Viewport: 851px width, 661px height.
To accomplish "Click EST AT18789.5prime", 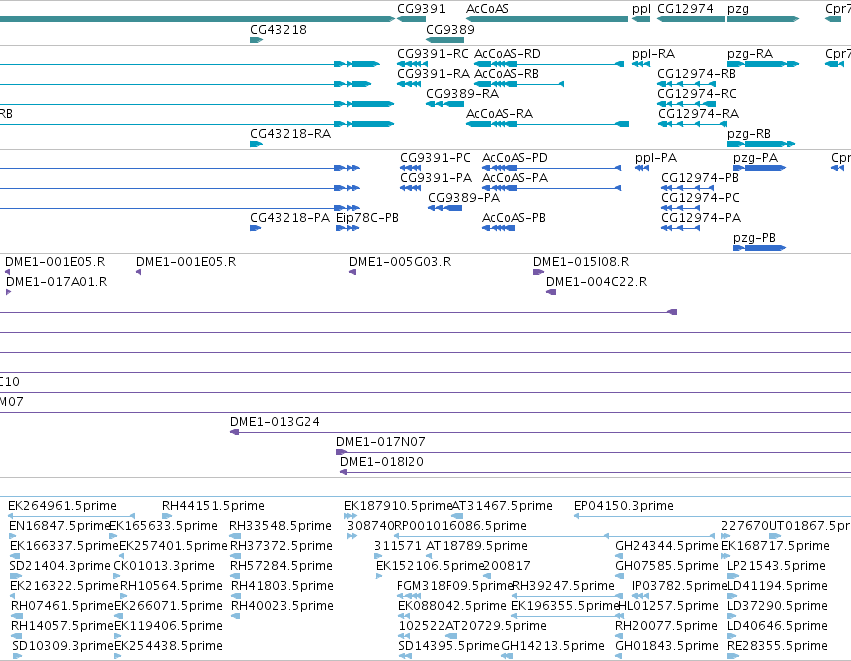I will (477, 546).
